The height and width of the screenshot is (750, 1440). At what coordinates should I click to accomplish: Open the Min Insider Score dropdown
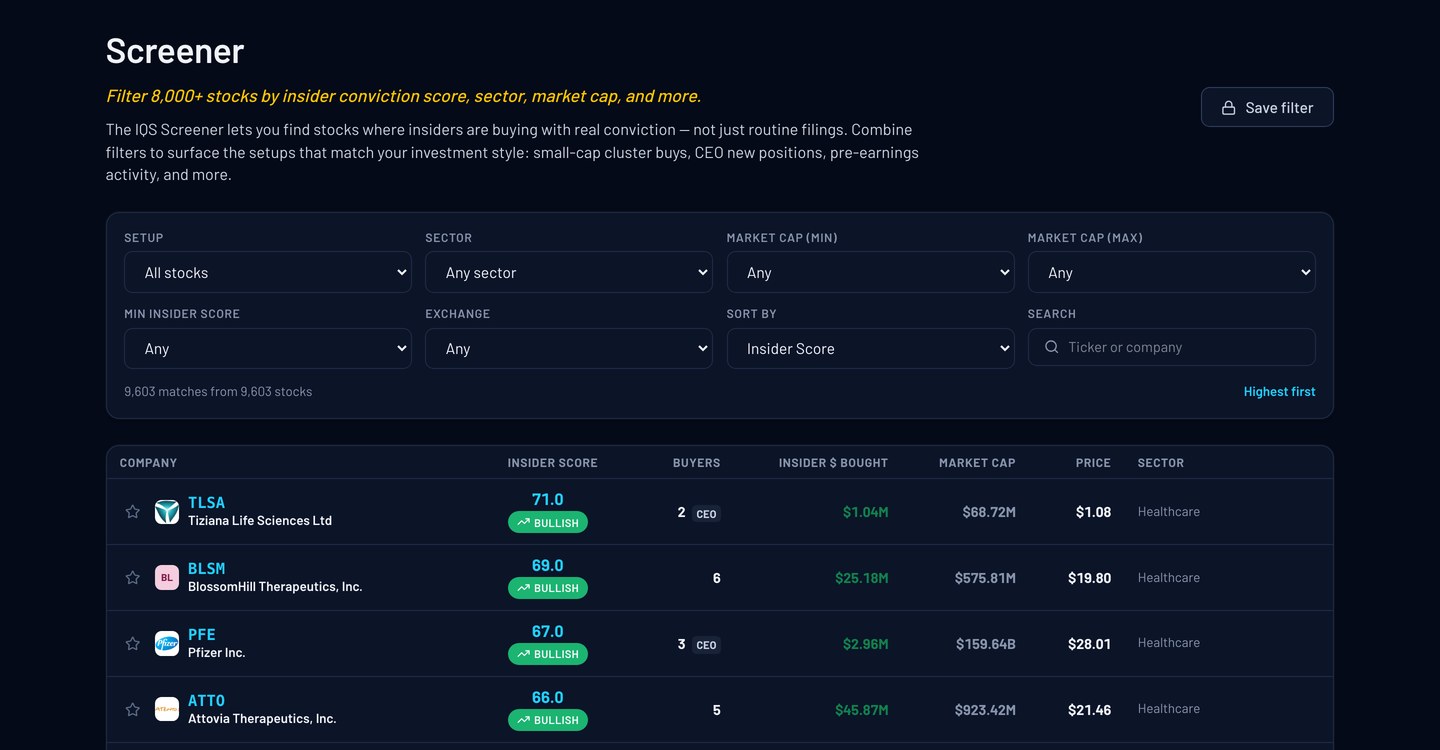268,348
